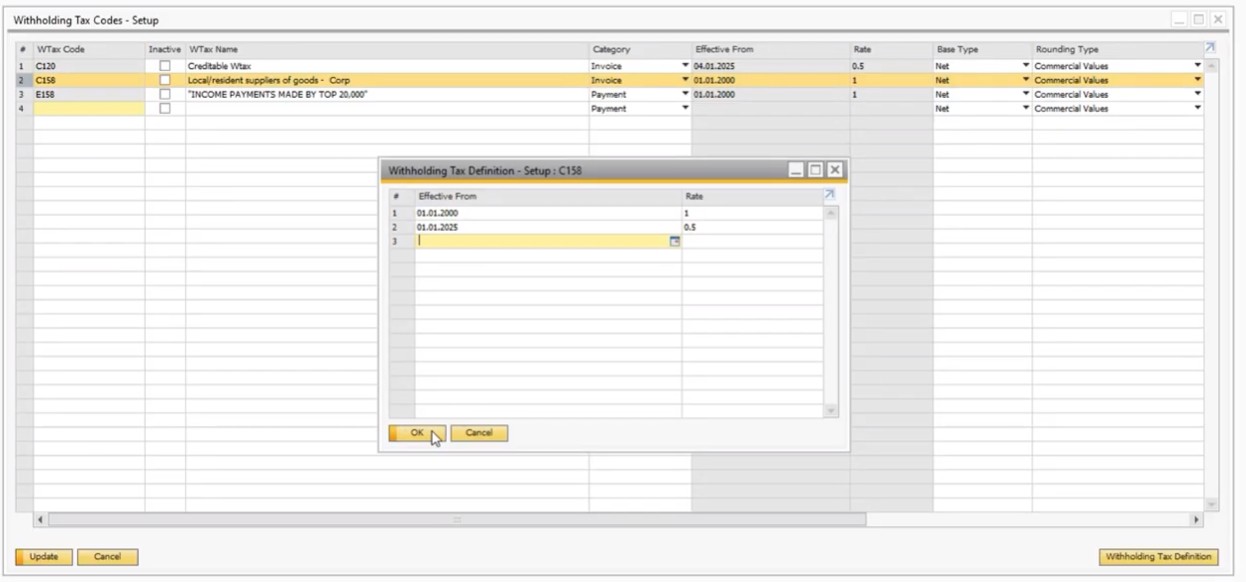This screenshot has height=582, width=1246.
Task: Toggle Inactive checkbox for C158
Action: coord(165,80)
